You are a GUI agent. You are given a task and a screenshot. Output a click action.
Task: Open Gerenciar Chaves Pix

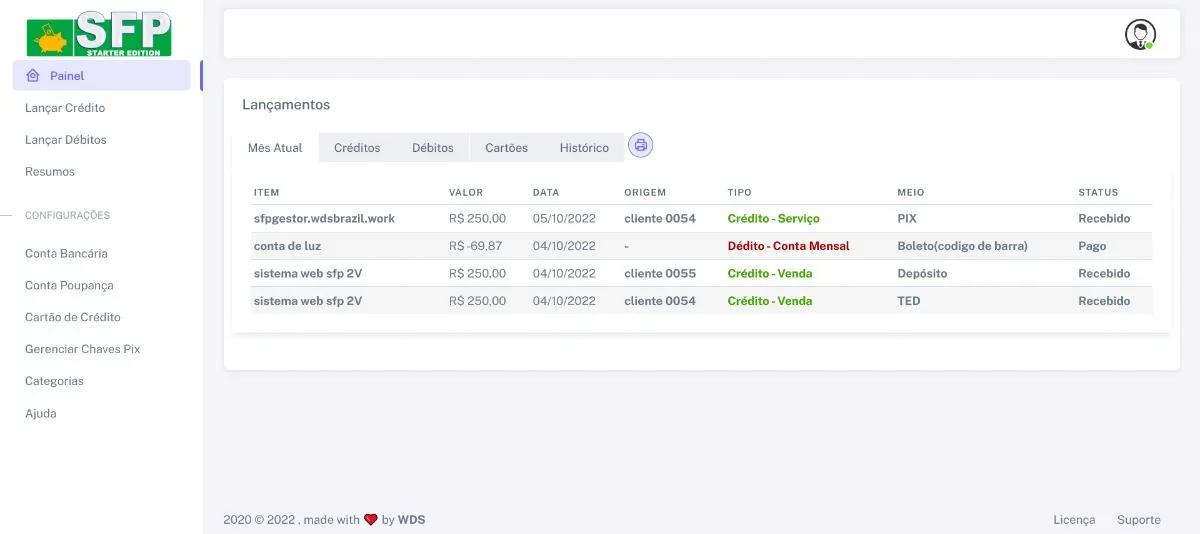click(x=82, y=350)
